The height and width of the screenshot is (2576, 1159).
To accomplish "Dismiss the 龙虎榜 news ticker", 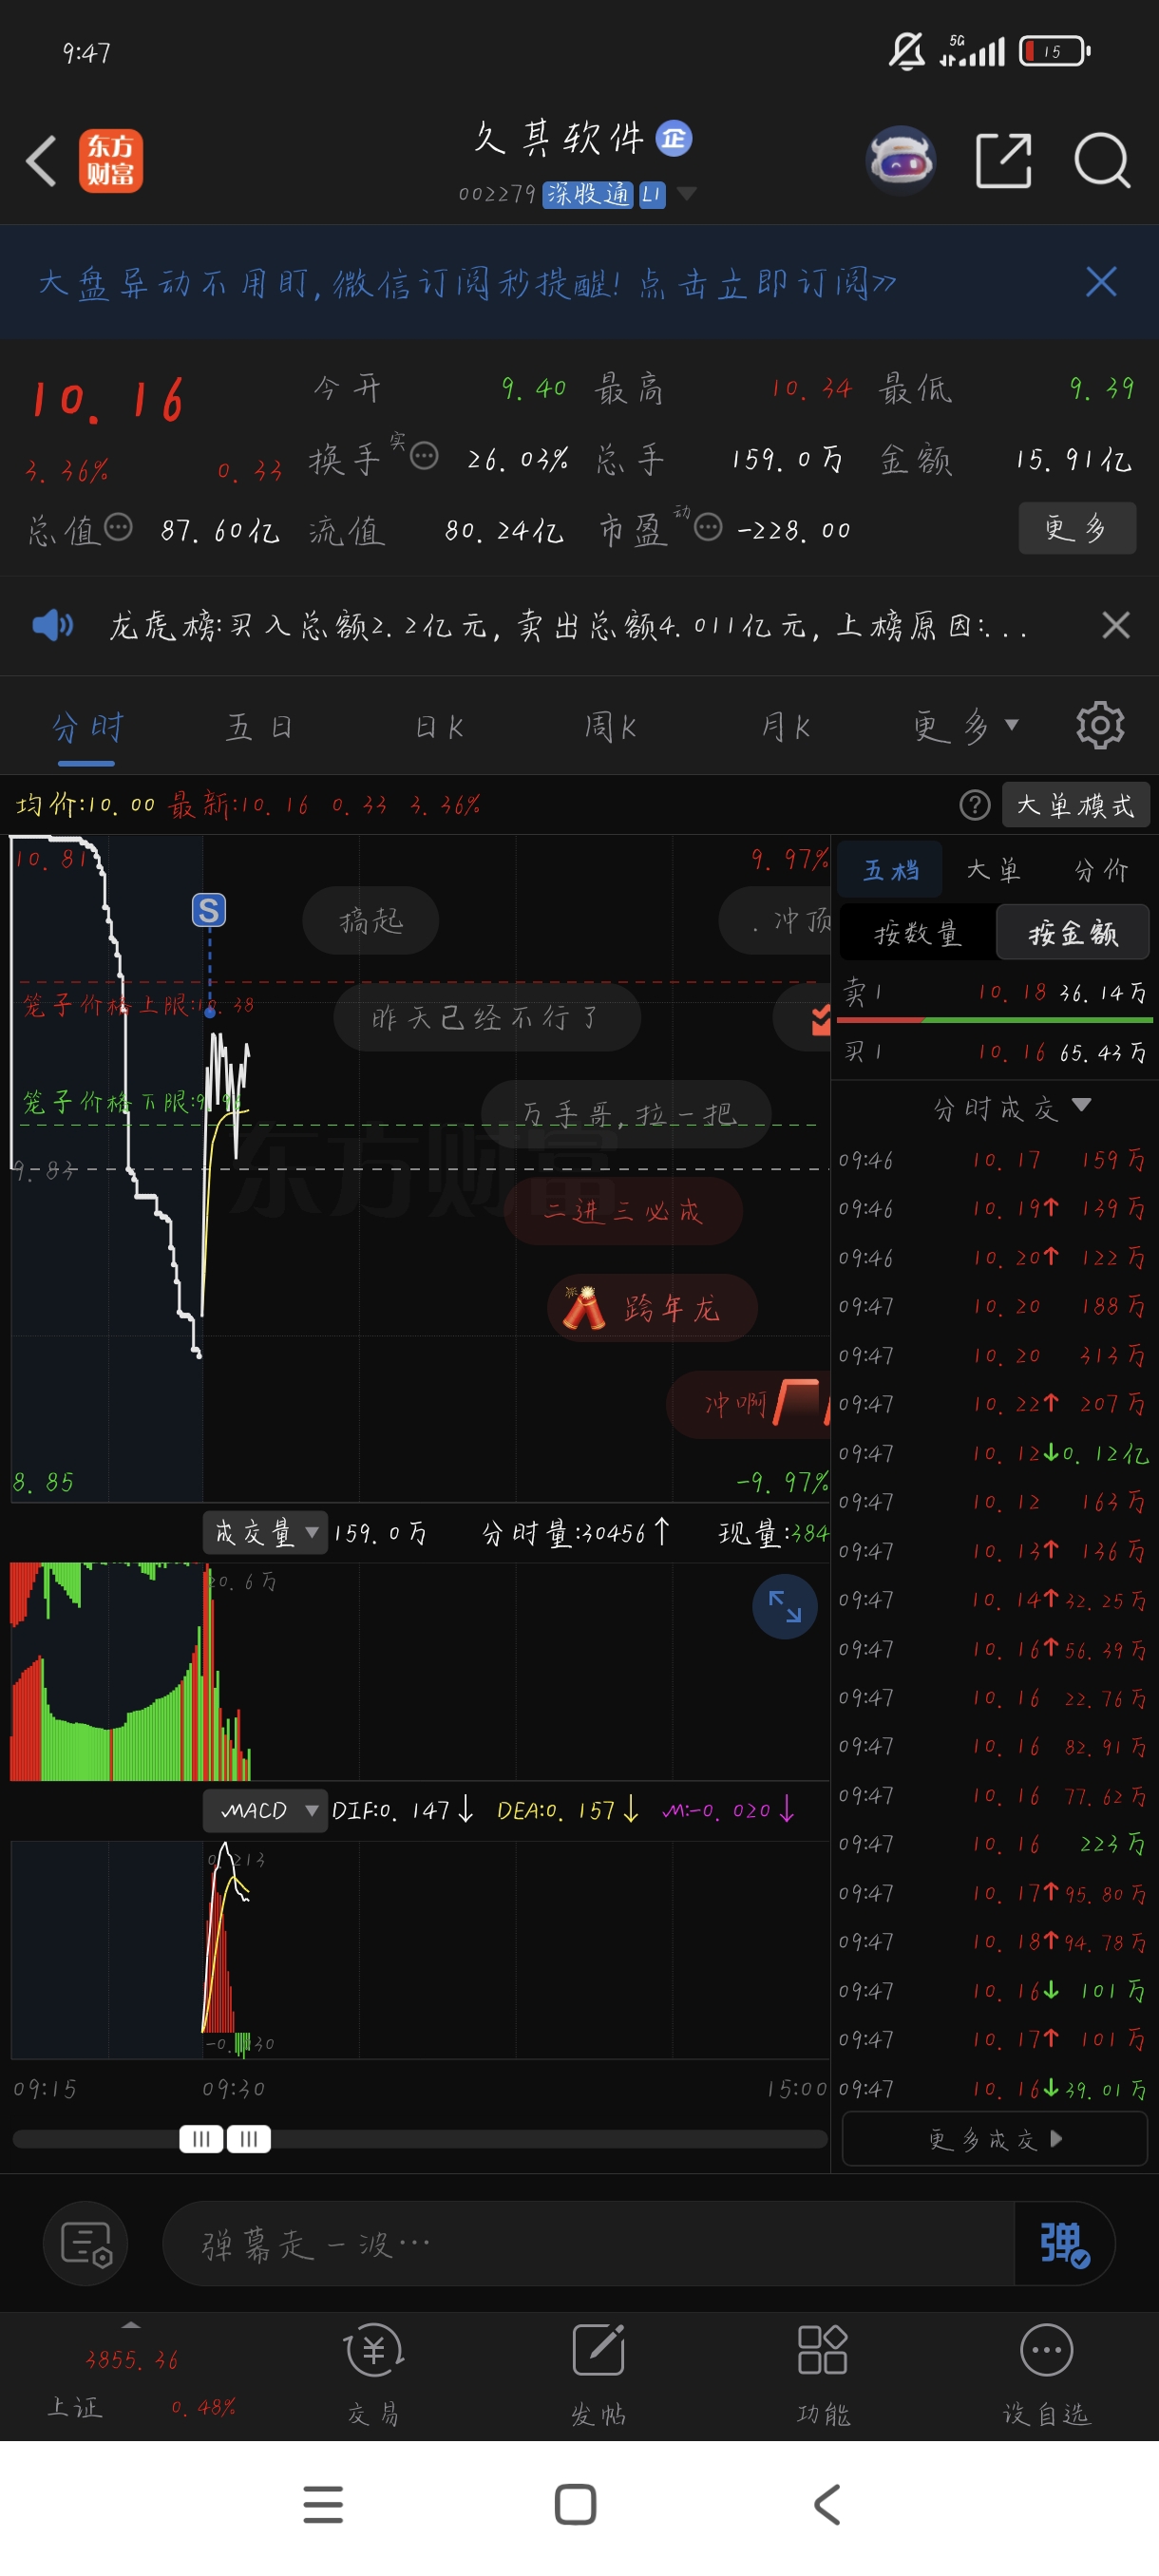I will 1115,625.
